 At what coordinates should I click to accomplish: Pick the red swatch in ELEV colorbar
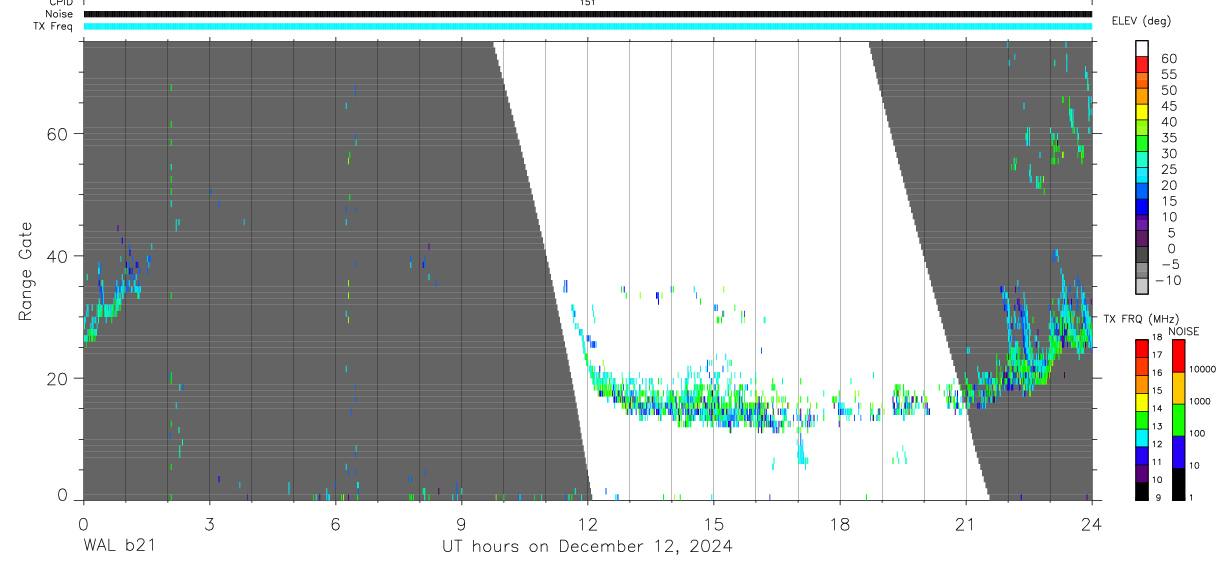point(1142,64)
